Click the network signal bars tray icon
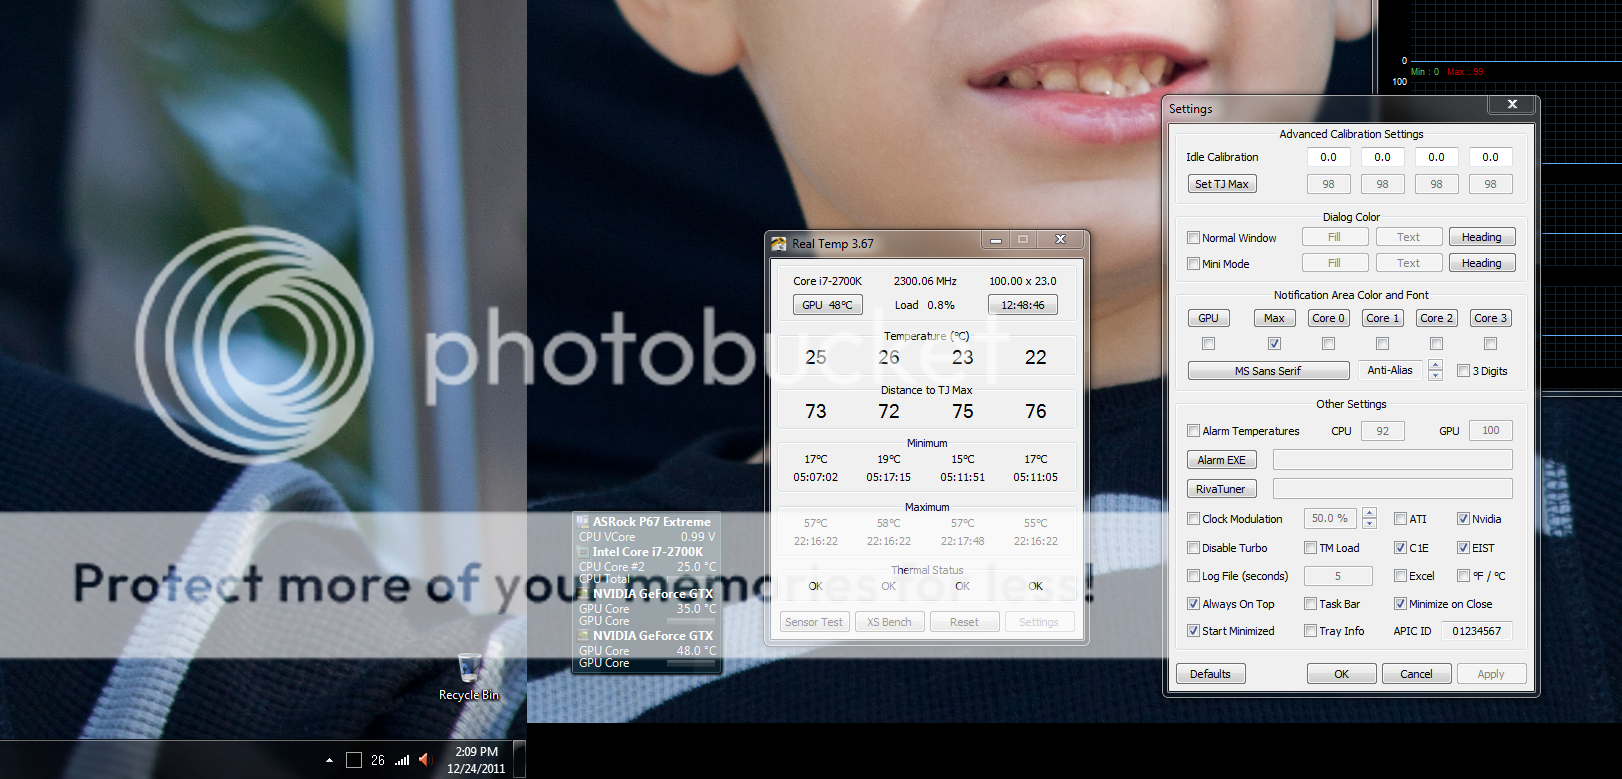Viewport: 1622px width, 779px height. (402, 760)
